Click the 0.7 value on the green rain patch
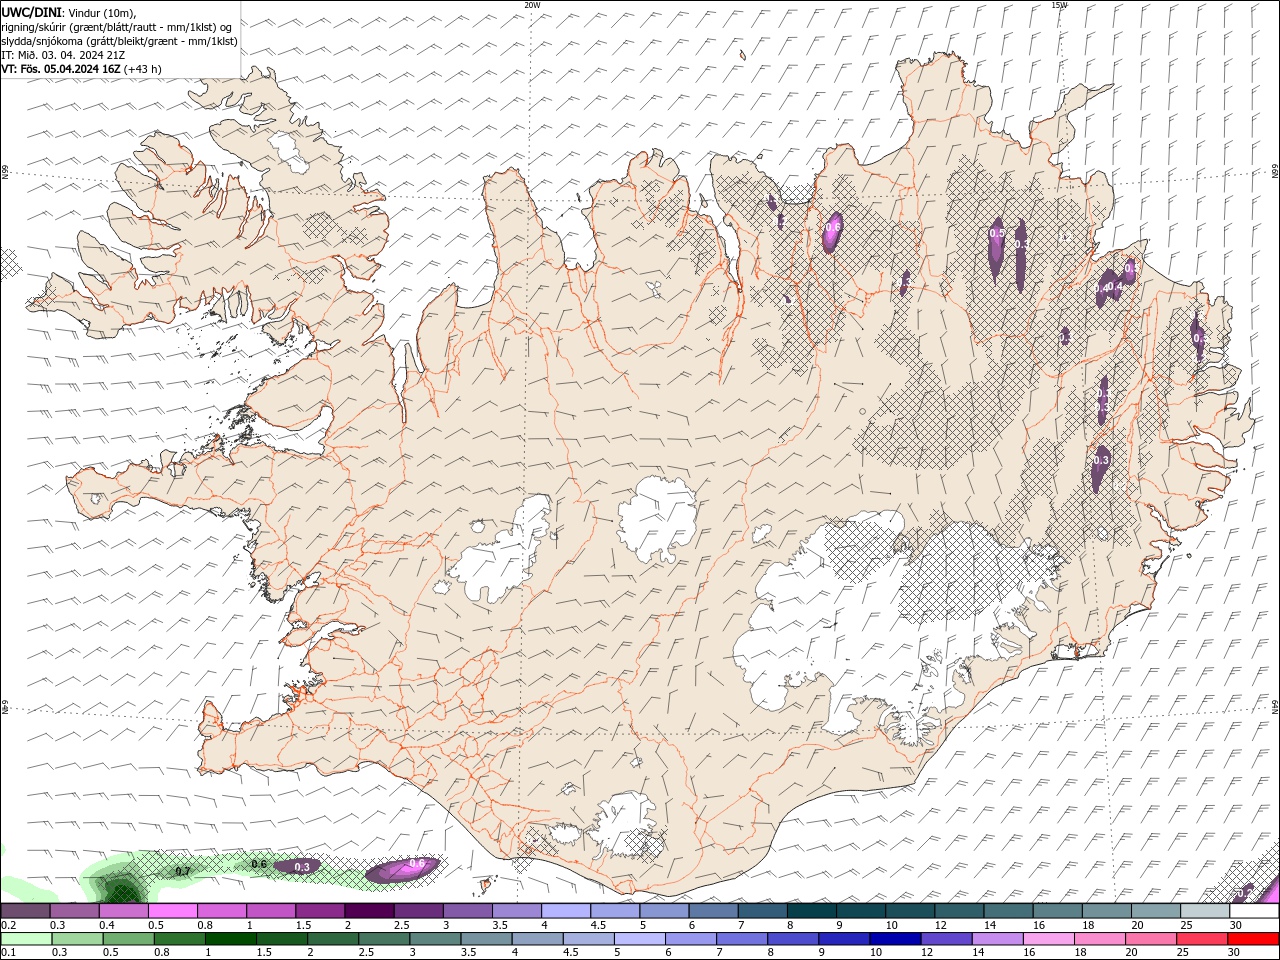Viewport: 1280px width, 960px height. coord(183,872)
